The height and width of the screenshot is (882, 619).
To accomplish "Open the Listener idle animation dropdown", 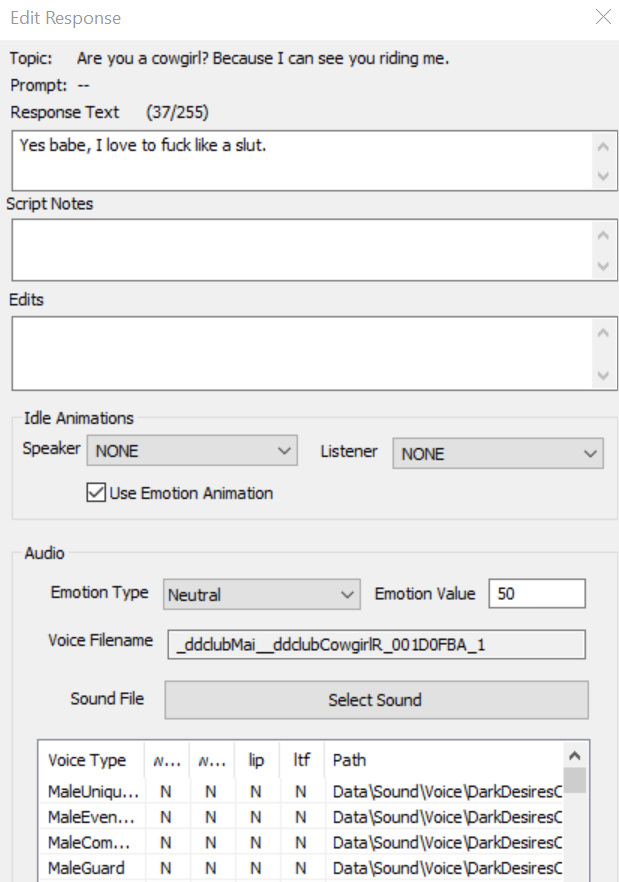I will [x=498, y=453].
